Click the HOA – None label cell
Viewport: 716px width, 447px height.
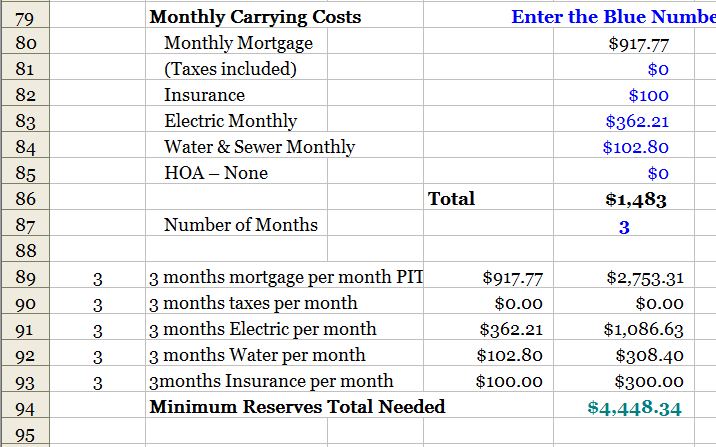pos(216,173)
